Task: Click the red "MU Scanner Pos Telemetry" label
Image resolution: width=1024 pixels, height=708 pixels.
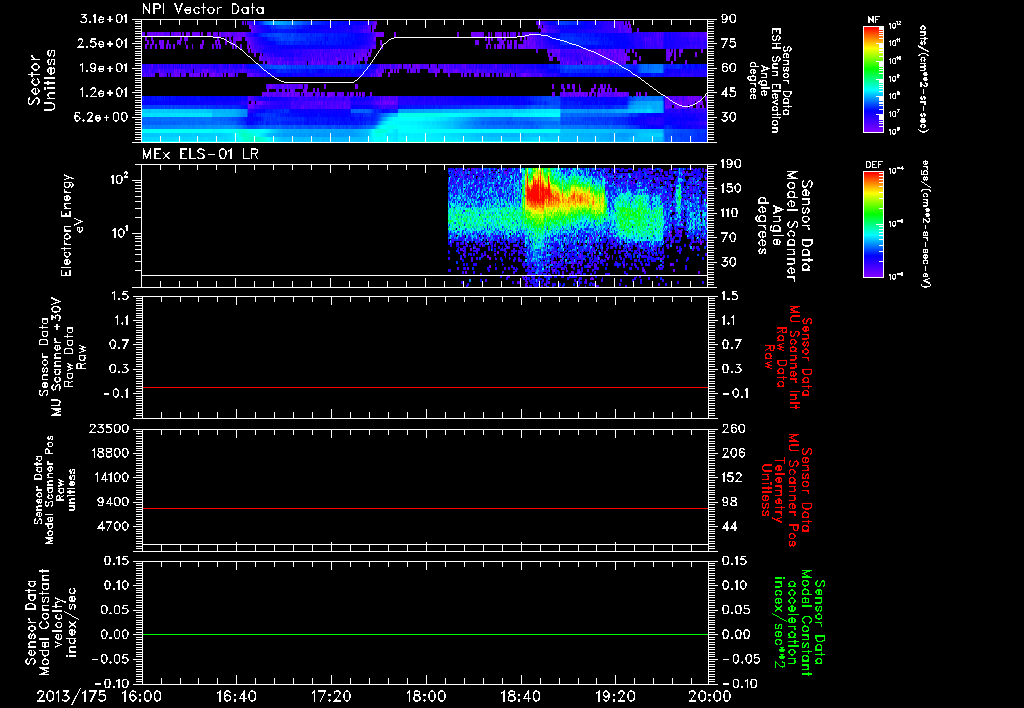Action: click(x=787, y=490)
